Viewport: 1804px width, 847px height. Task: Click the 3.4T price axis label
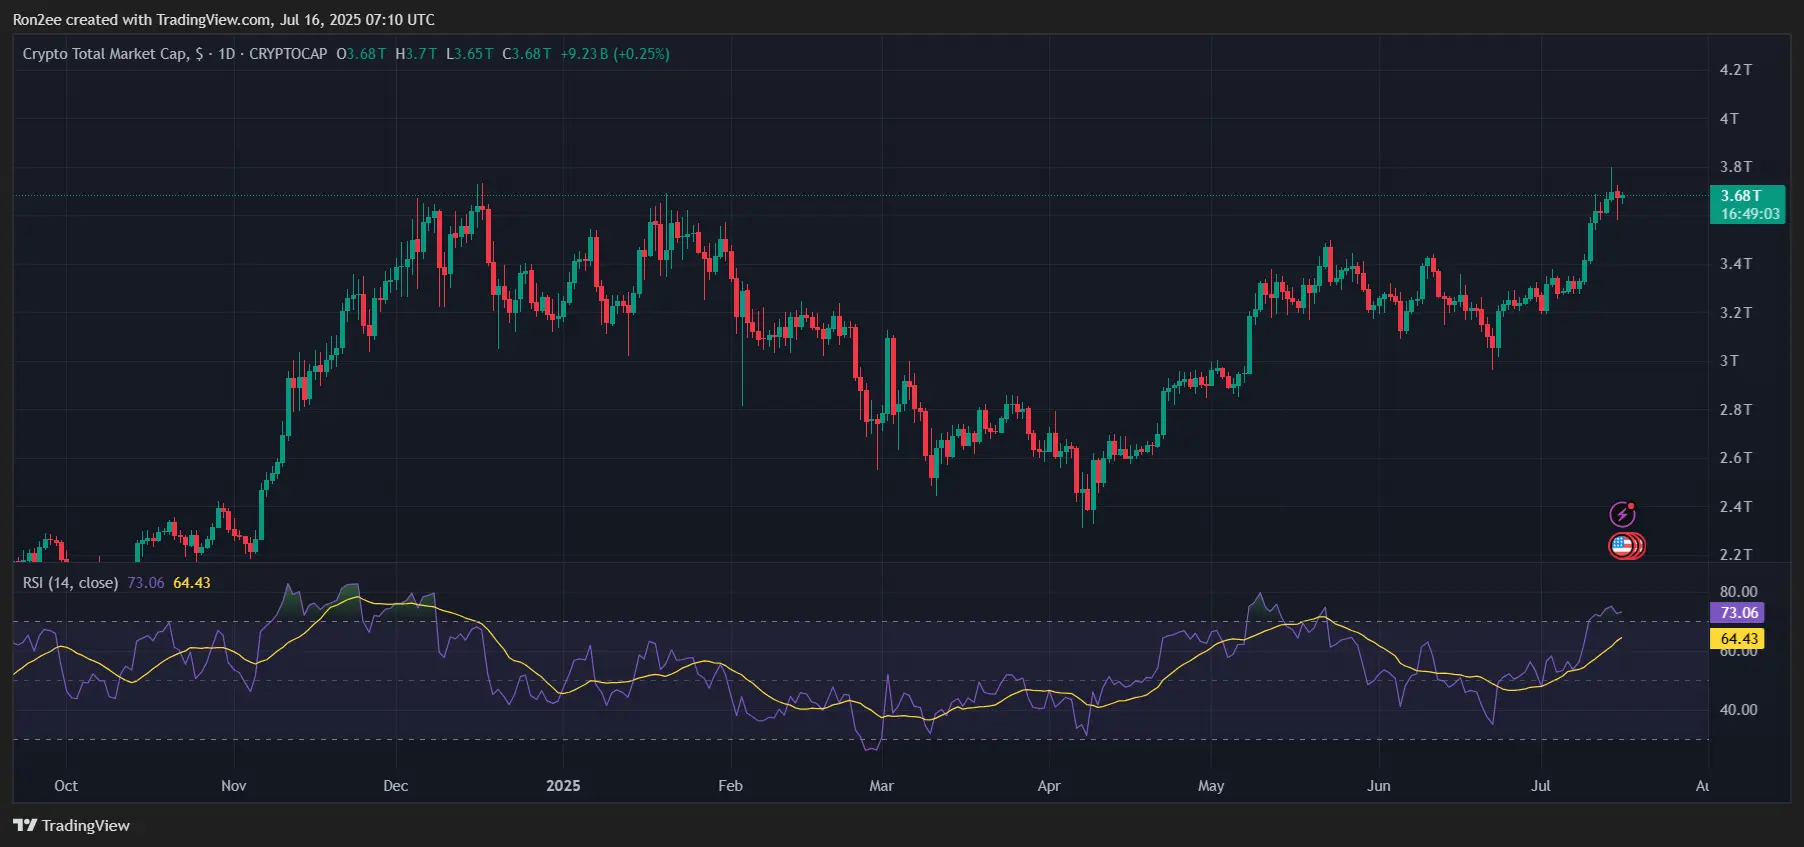coord(1735,264)
